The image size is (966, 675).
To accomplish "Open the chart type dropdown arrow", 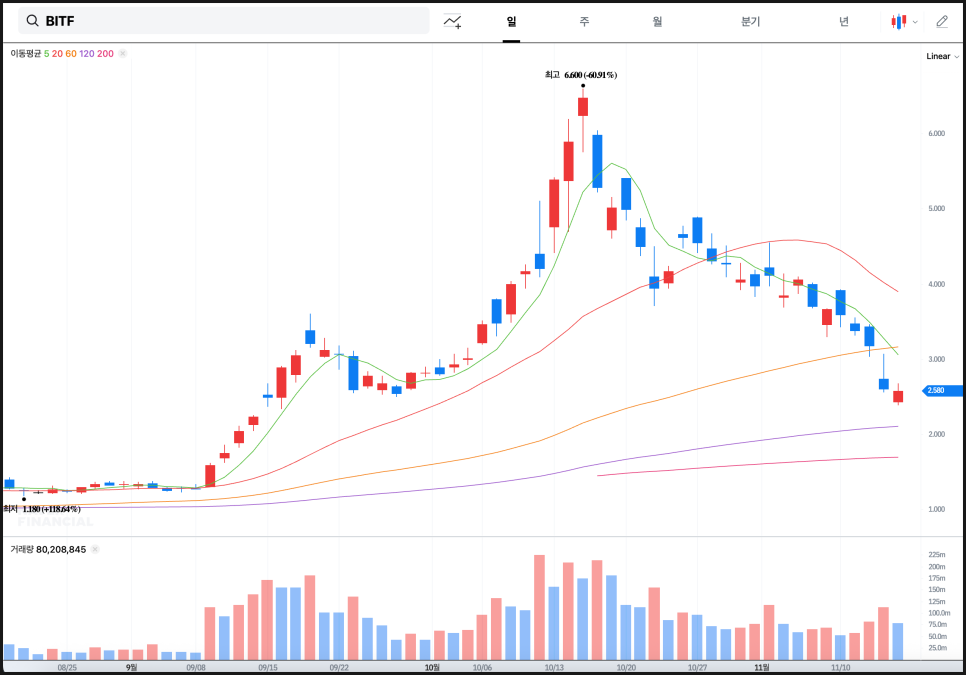I will 916,22.
